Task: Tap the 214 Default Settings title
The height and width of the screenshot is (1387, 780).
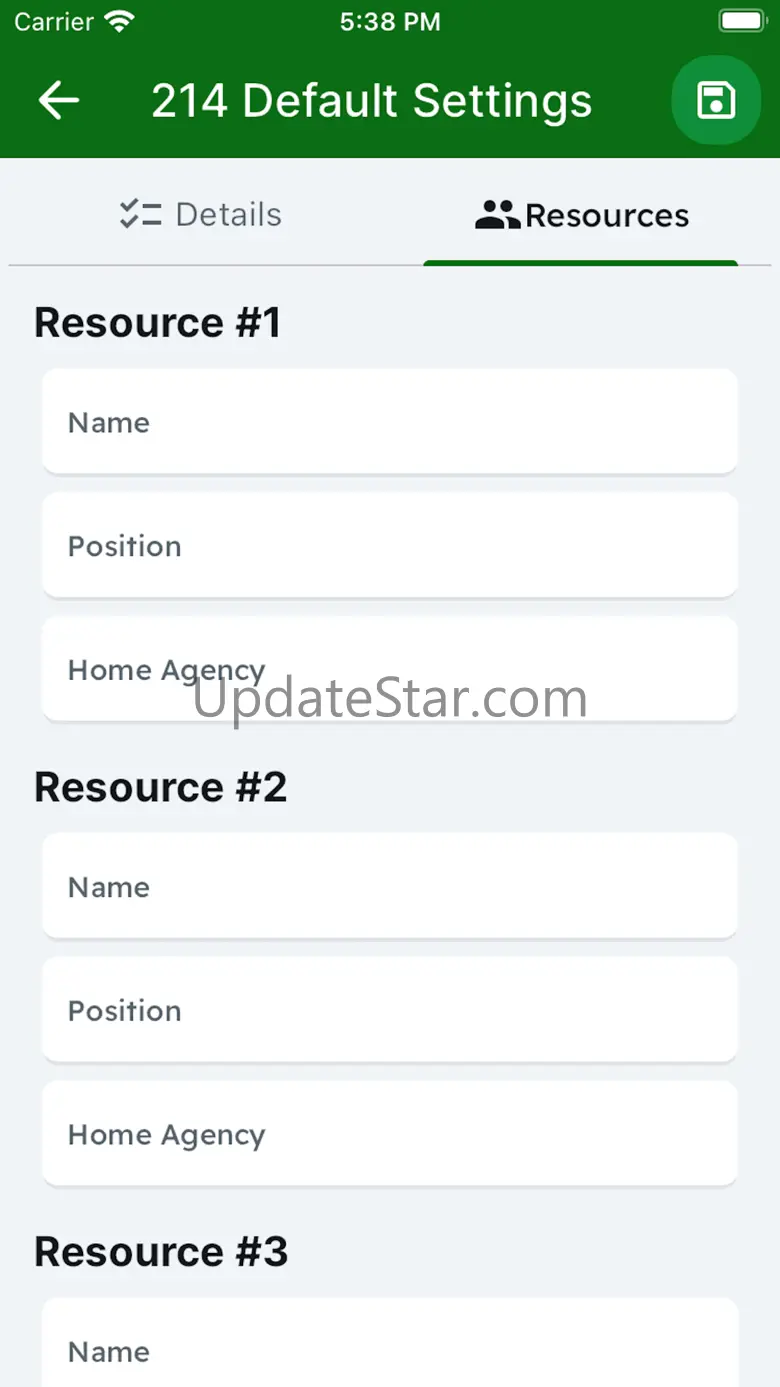Action: pos(371,101)
